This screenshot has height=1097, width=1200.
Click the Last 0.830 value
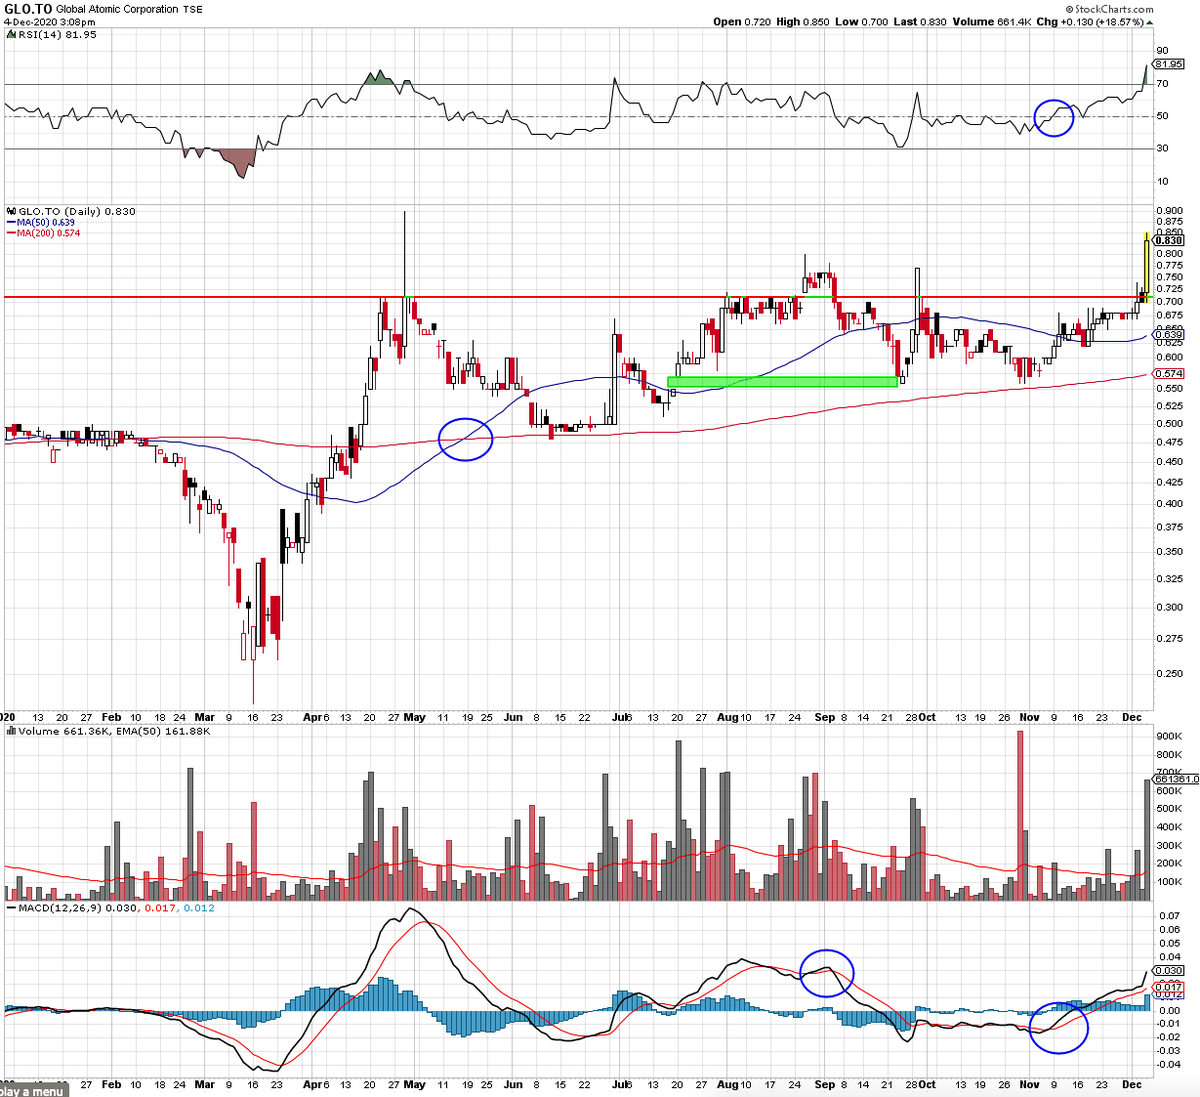(920, 21)
